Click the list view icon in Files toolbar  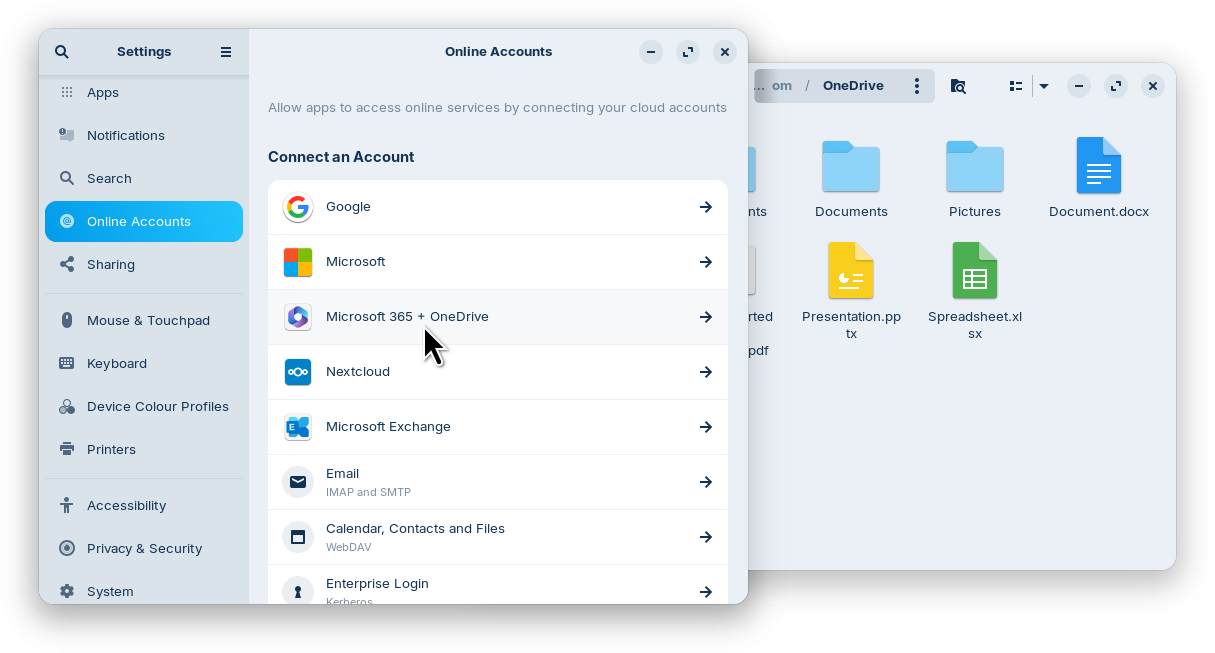pyautogui.click(x=1015, y=86)
